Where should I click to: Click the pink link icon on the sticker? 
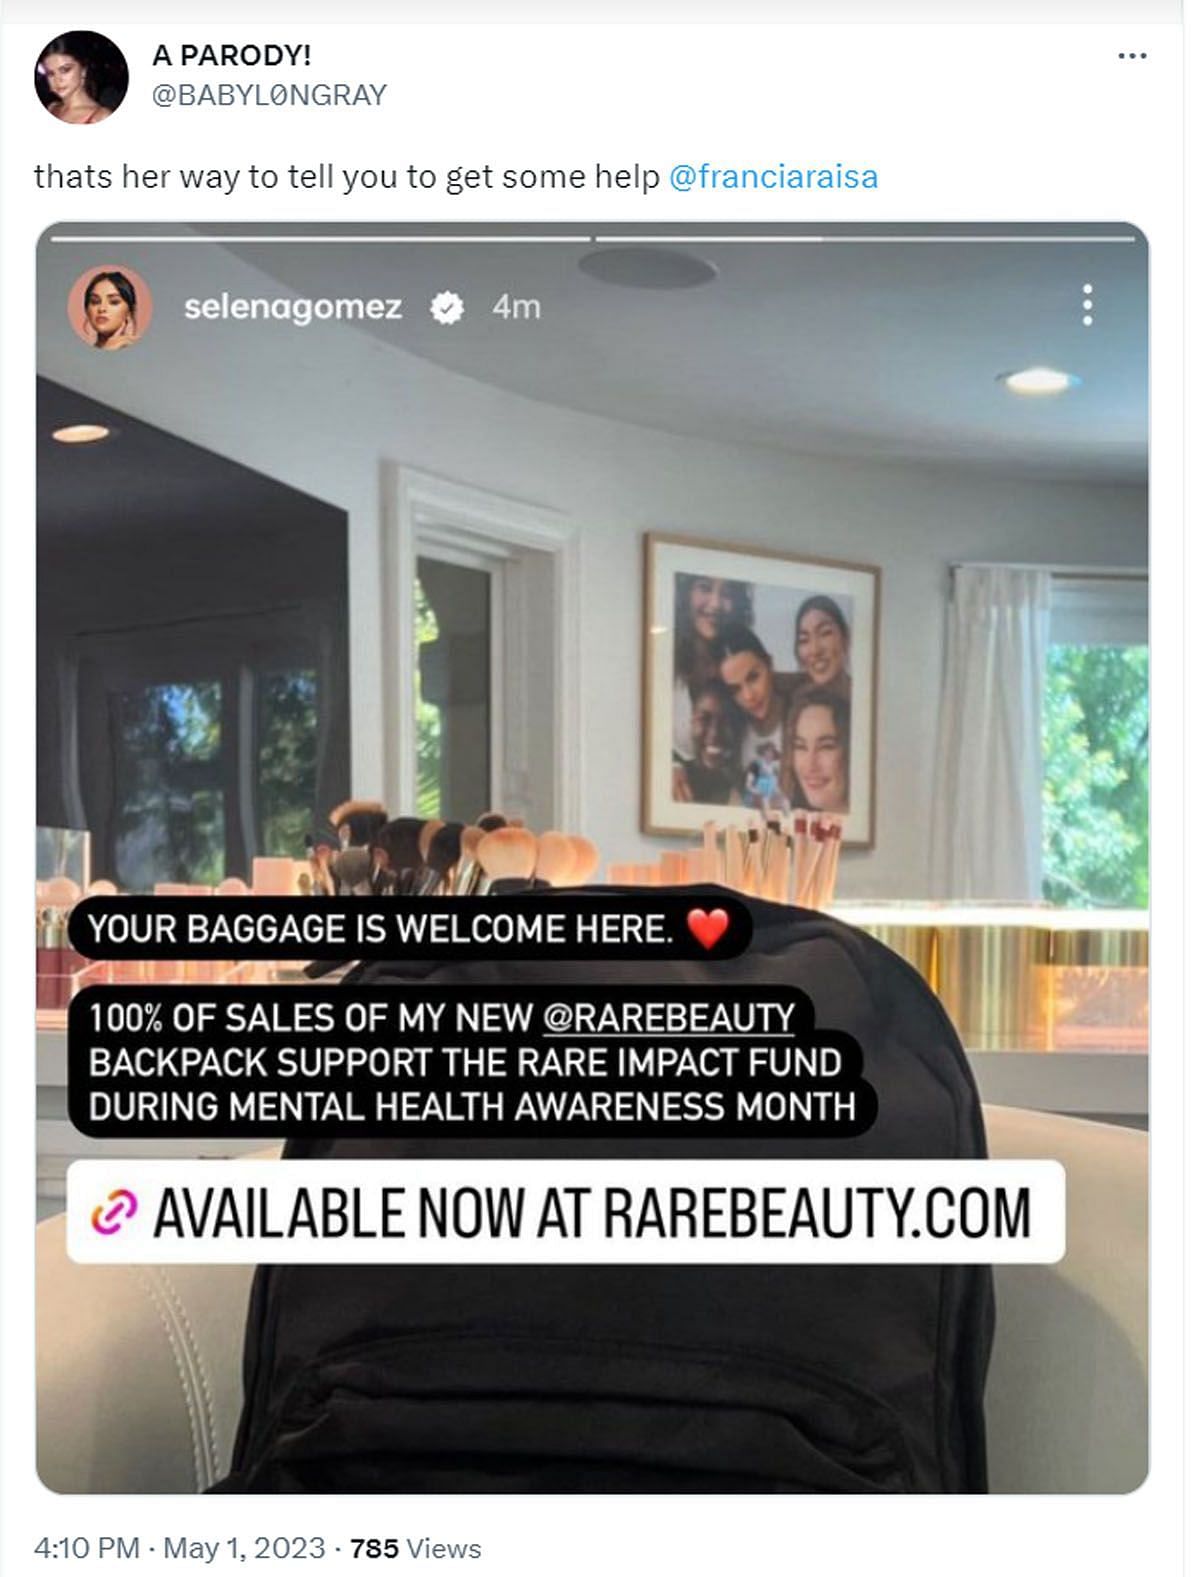(x=113, y=1212)
